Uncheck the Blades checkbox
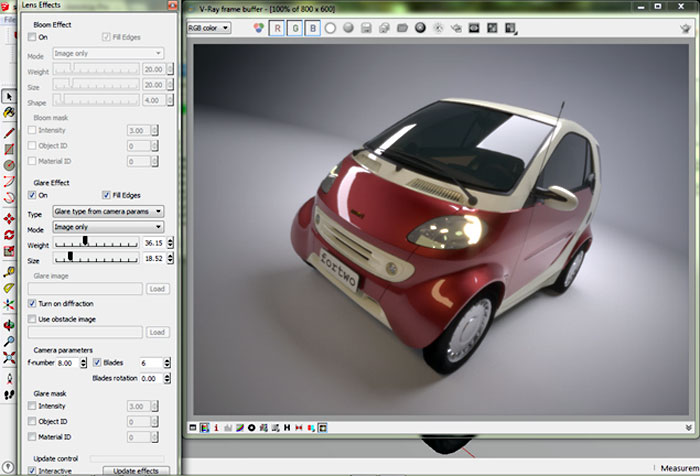700x476 pixels. (97, 363)
